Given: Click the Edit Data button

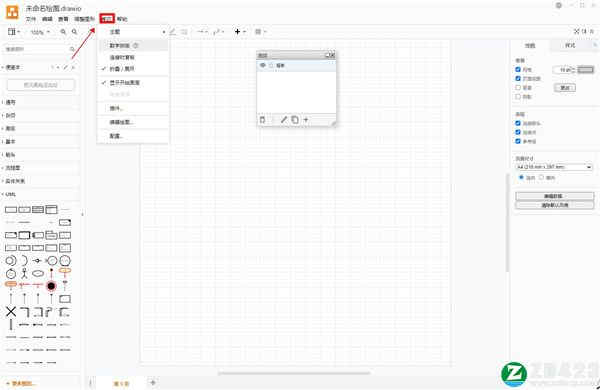Looking at the screenshot, I should (x=554, y=196).
